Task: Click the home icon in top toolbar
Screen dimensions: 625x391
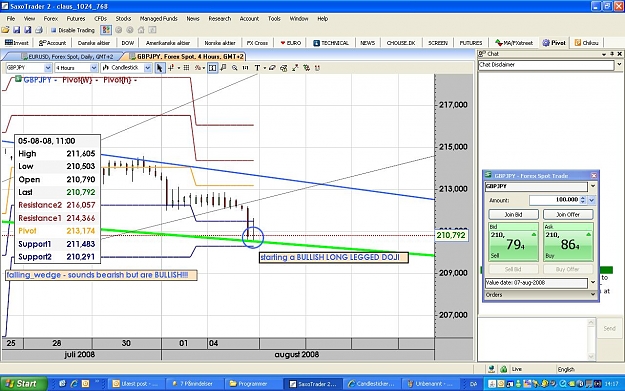Action: pyautogui.click(x=141, y=30)
